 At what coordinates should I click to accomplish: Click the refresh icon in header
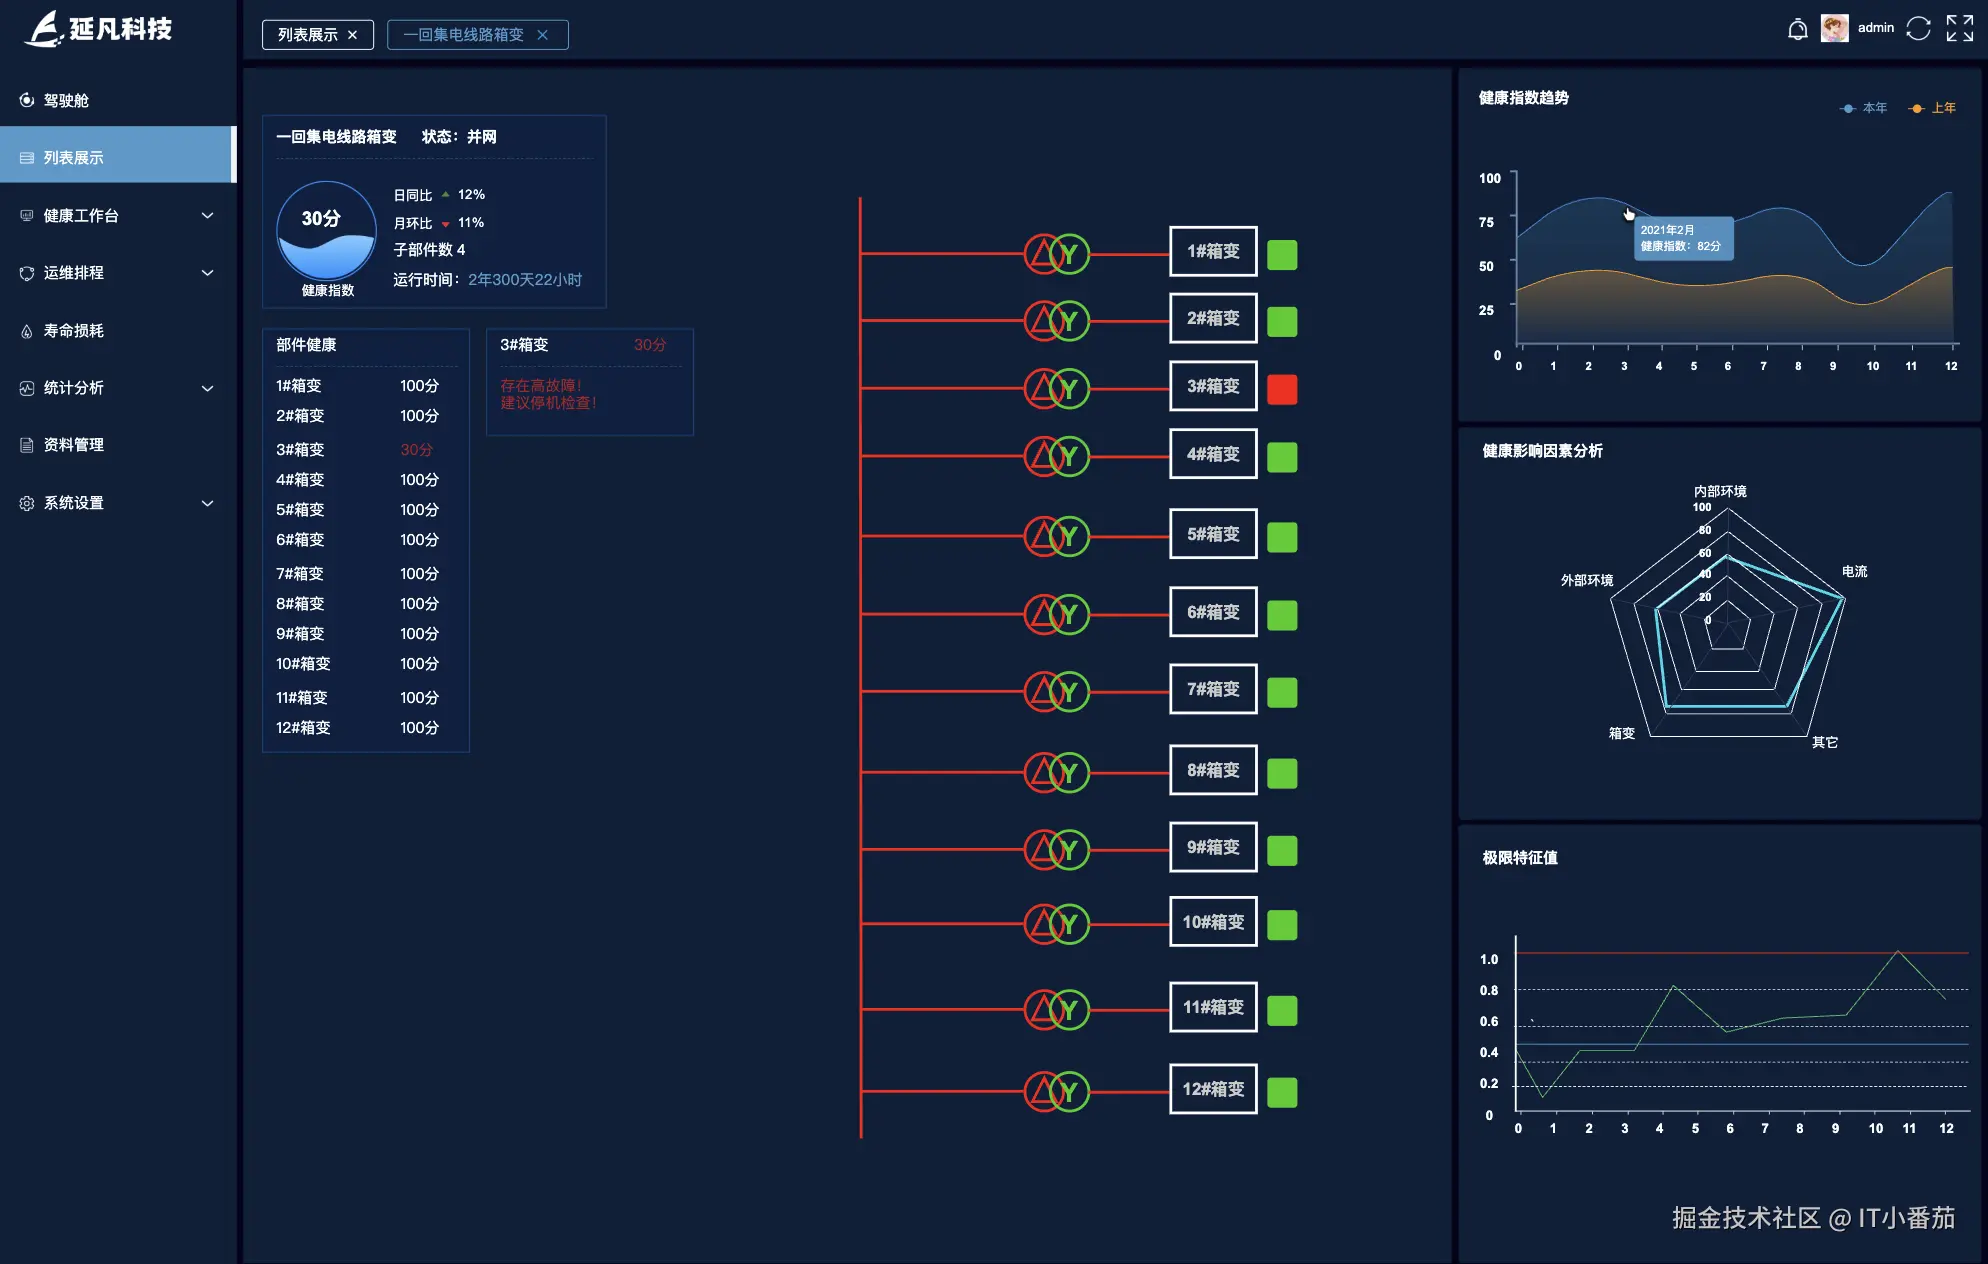point(1918,28)
